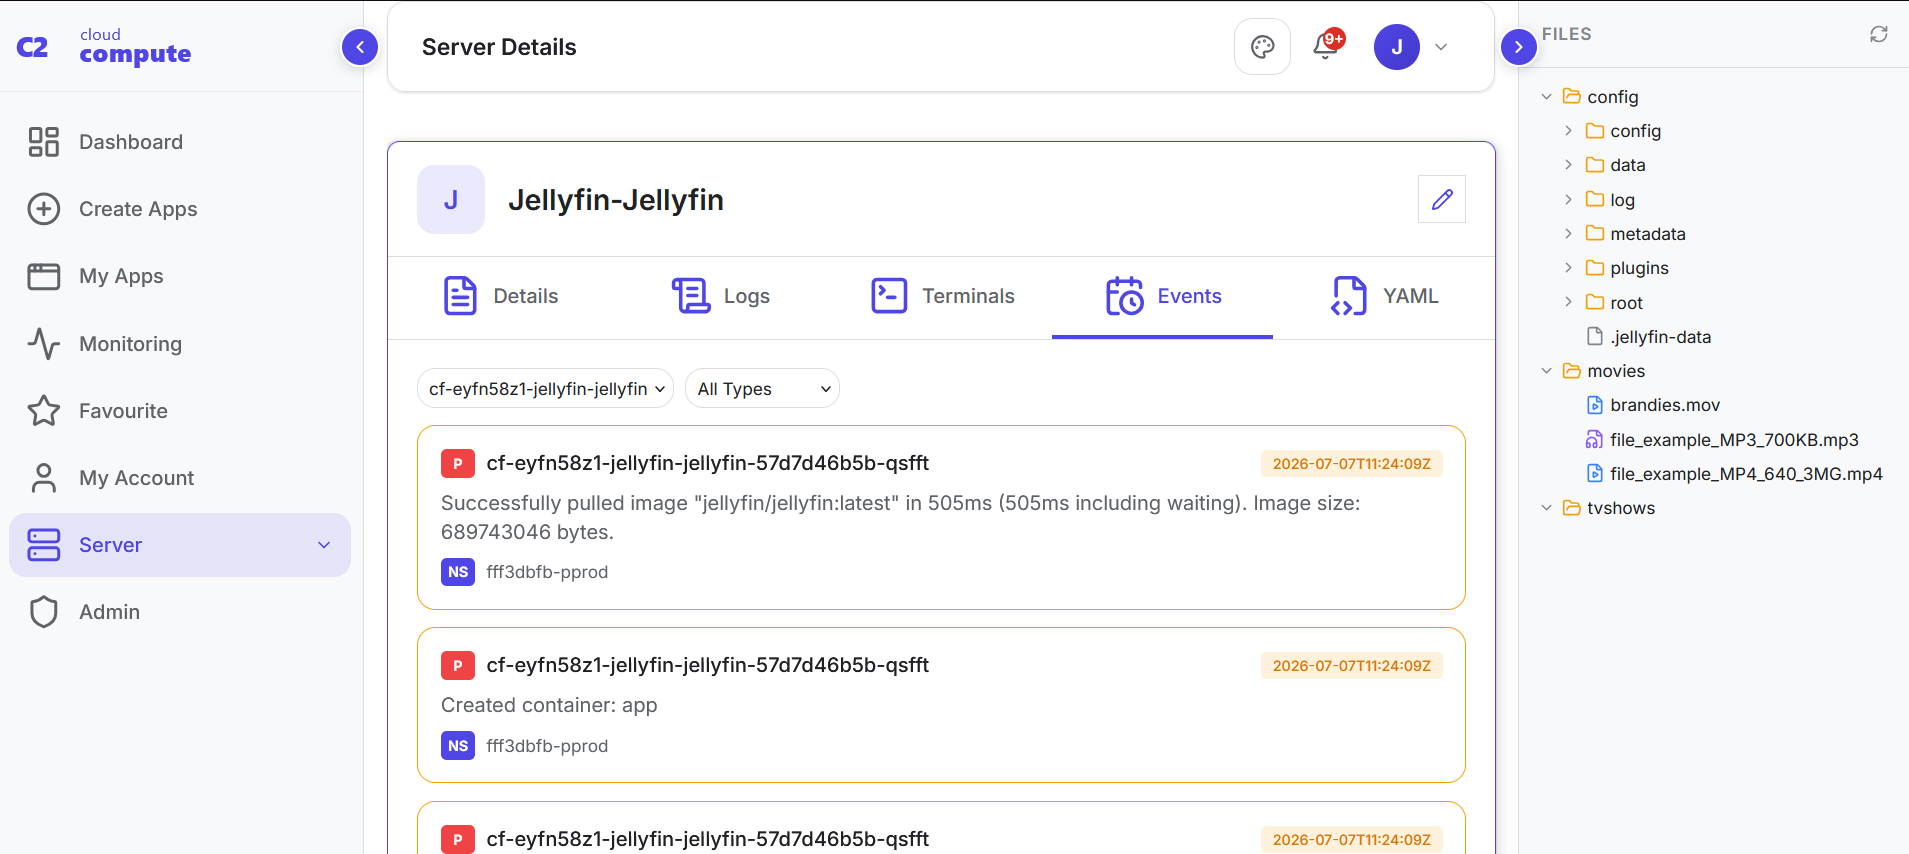The image size is (1909, 854).
Task: Click the J user avatar
Action: (x=1397, y=47)
